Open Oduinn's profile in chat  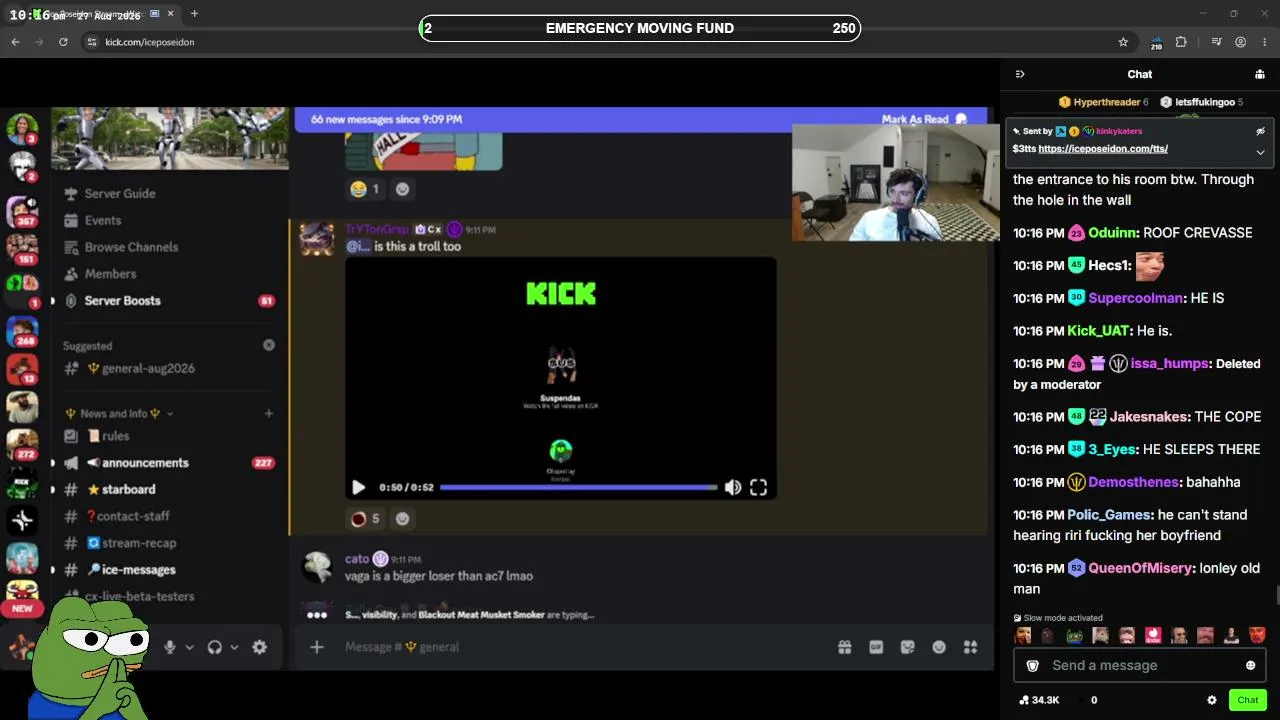click(x=1113, y=233)
